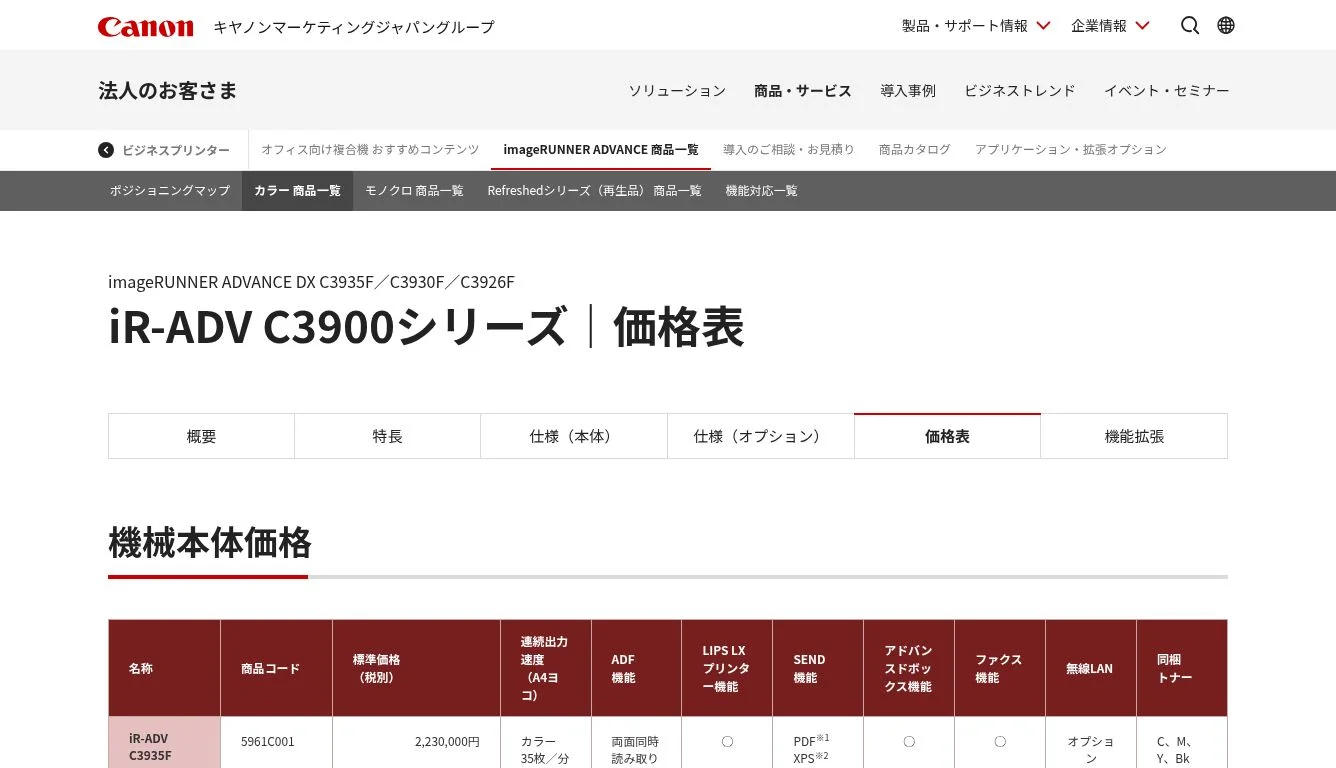This screenshot has height=768, width=1336.
Task: Open the 導入事例 menu item
Action: pos(908,91)
